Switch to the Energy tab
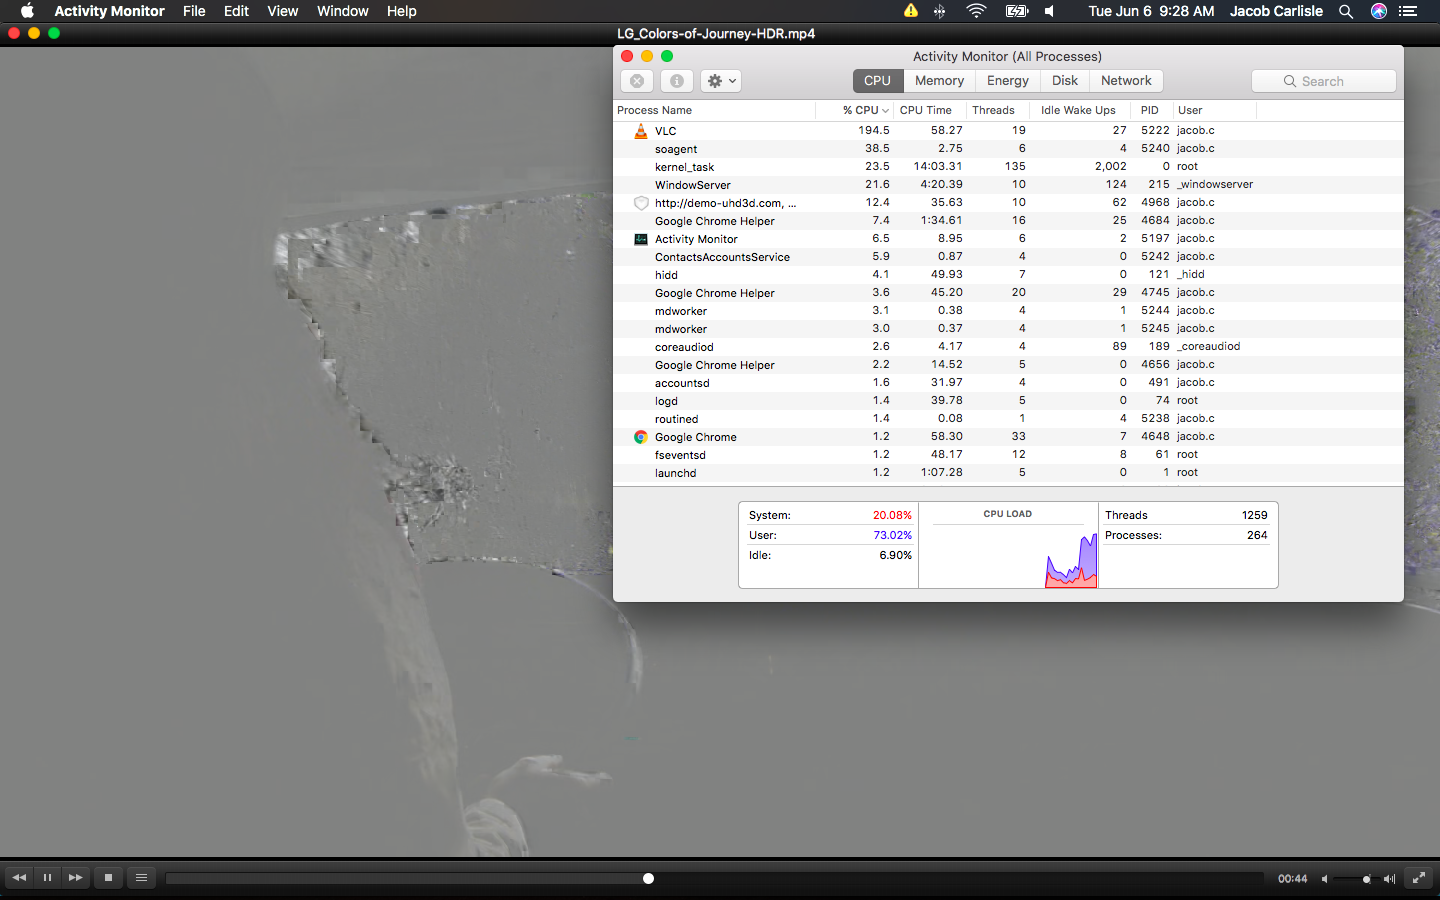Viewport: 1440px width, 900px height. (1008, 81)
